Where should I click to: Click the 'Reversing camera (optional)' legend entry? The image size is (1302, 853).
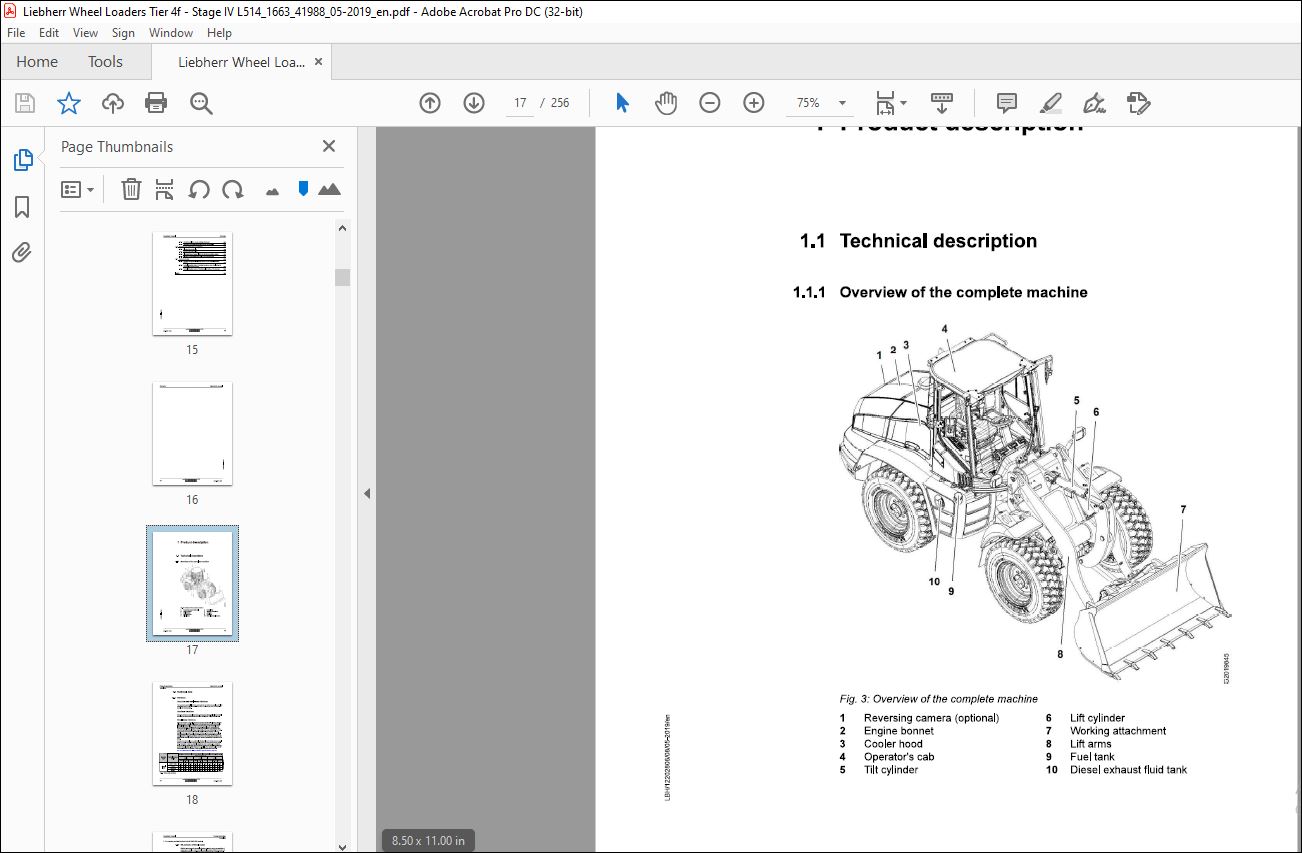(x=931, y=718)
